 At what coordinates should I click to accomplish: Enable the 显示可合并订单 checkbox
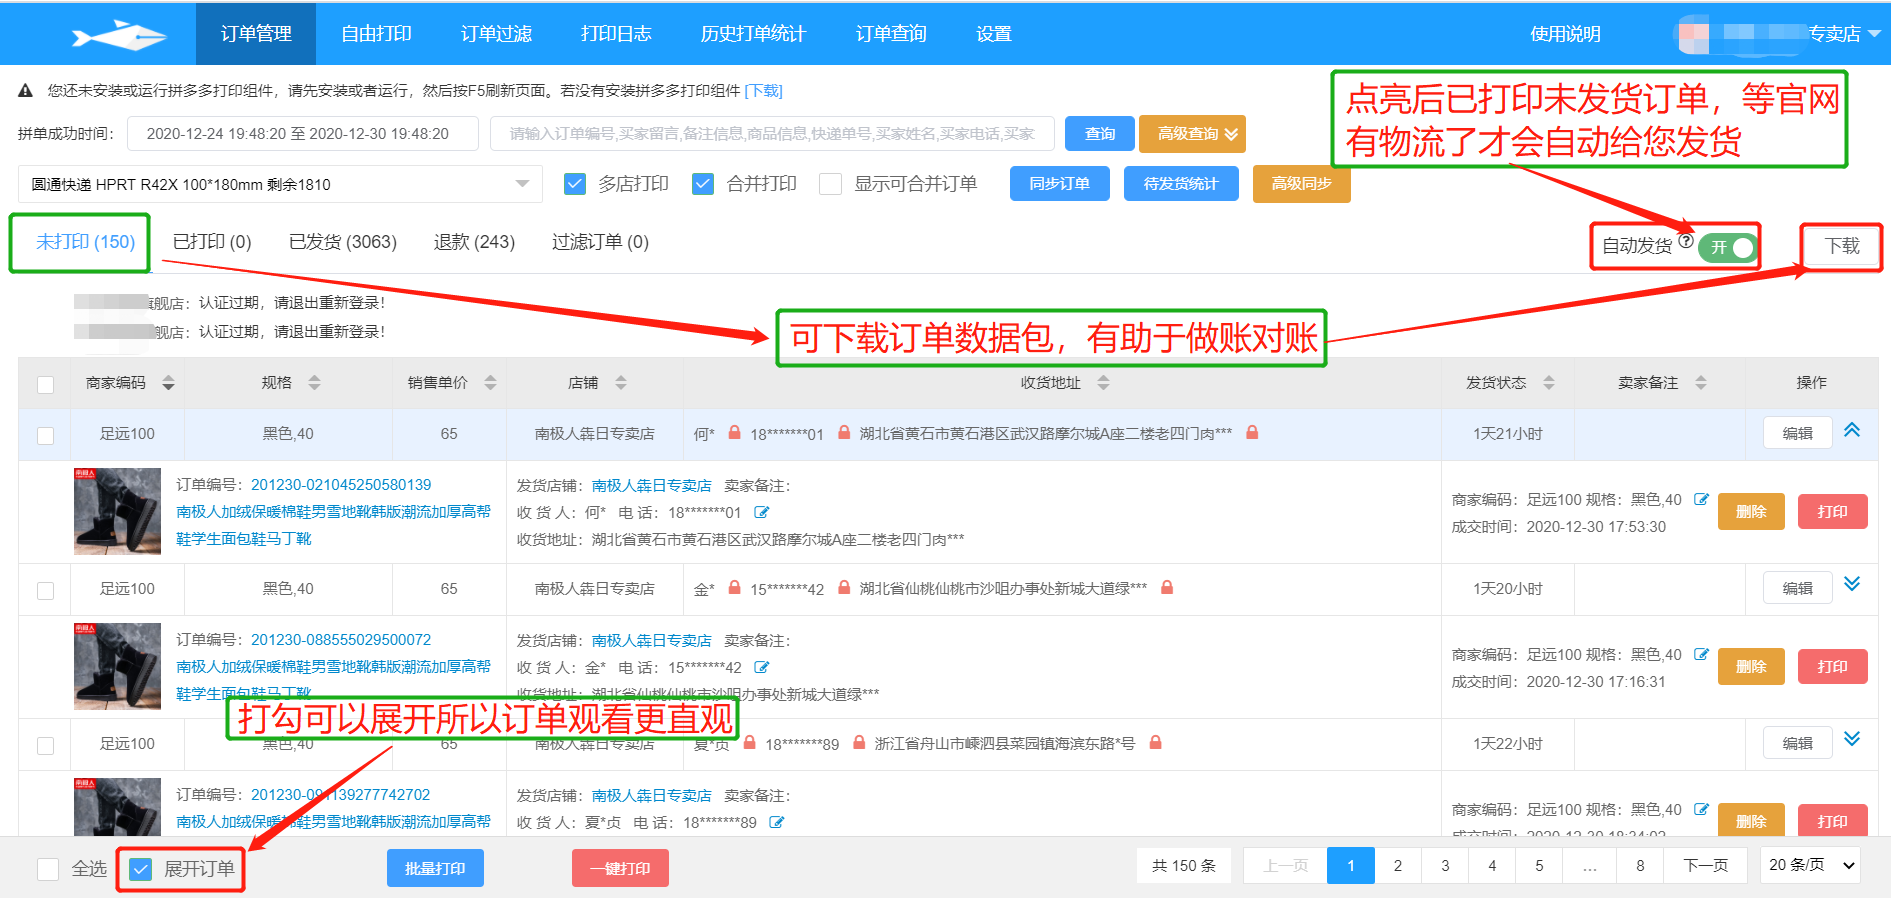(830, 184)
